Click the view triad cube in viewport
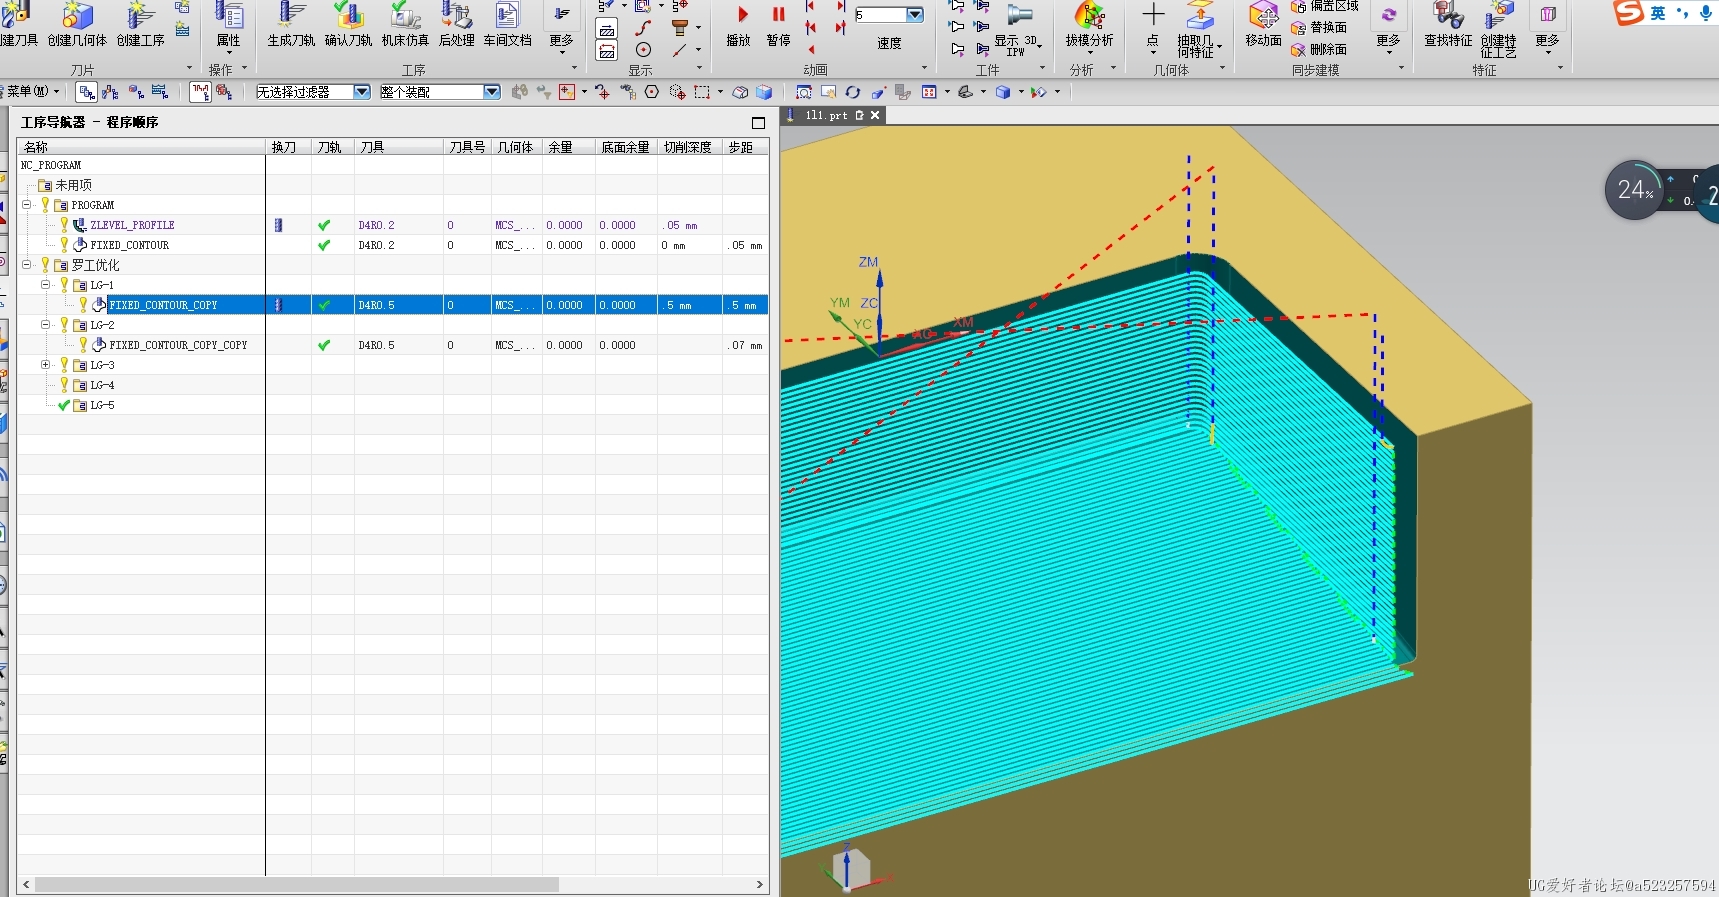The height and width of the screenshot is (897, 1719). pyautogui.click(x=853, y=868)
